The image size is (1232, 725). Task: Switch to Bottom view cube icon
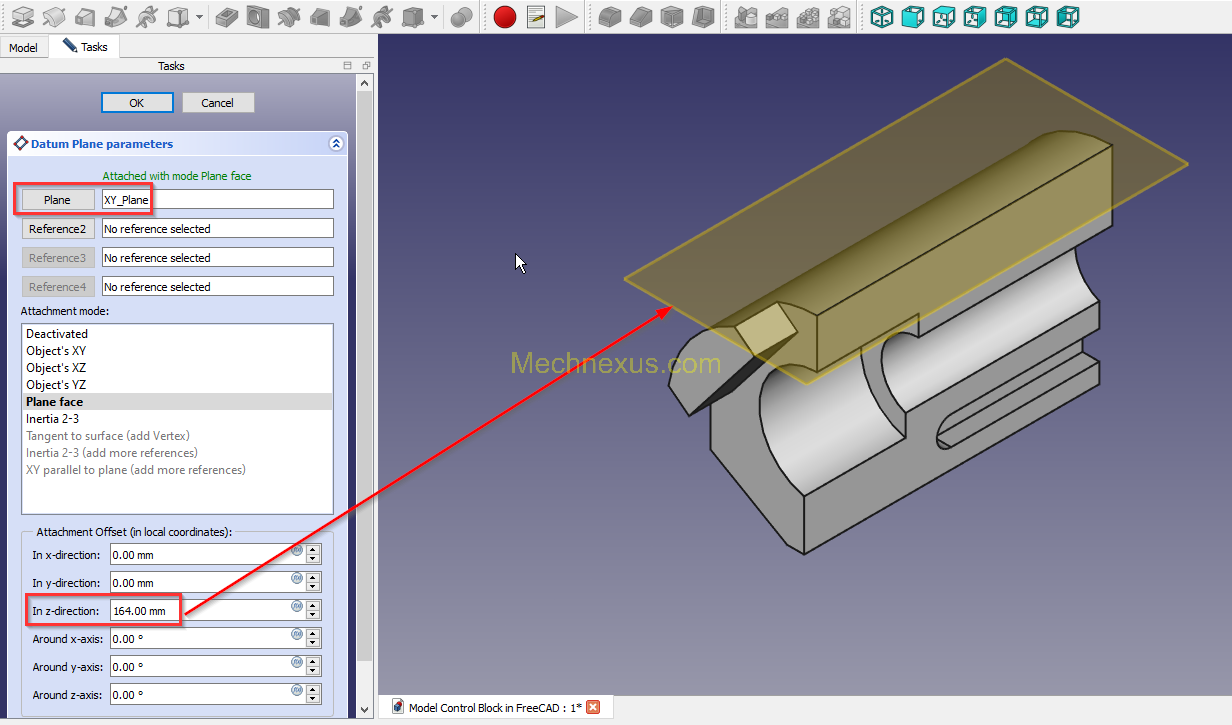pyautogui.click(x=1037, y=16)
